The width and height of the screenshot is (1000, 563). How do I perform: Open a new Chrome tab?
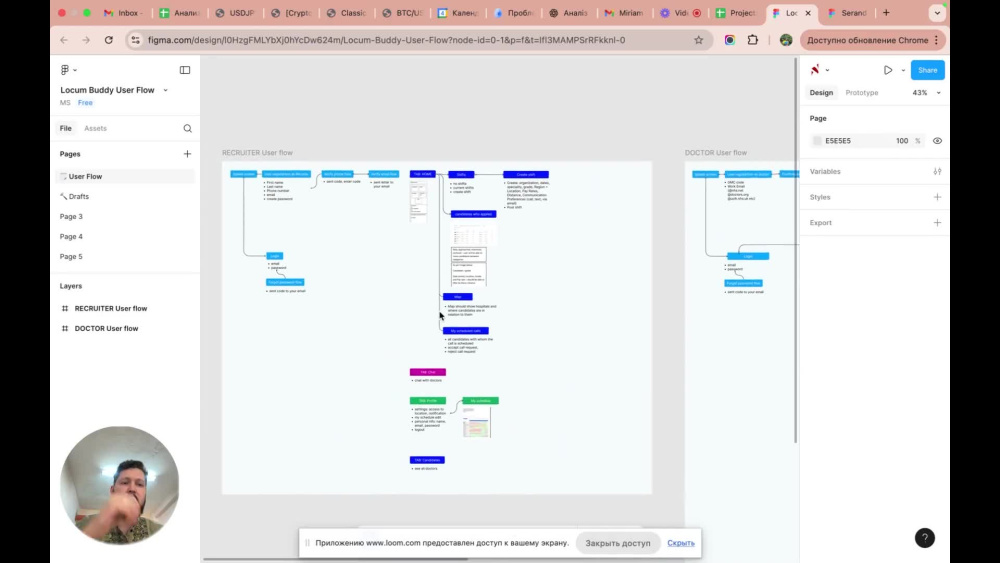(x=886, y=13)
